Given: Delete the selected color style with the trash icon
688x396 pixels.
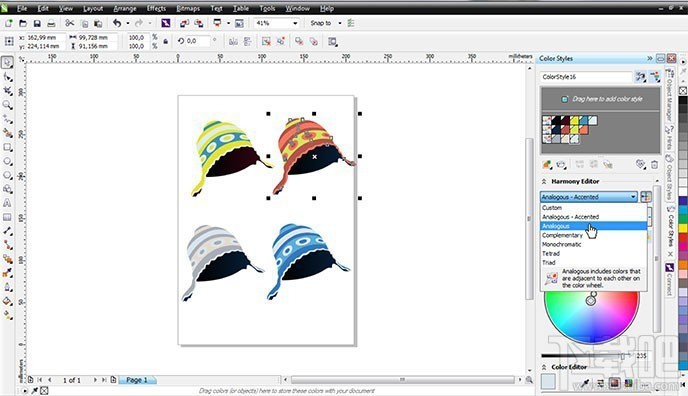Looking at the screenshot, I should point(654,164).
